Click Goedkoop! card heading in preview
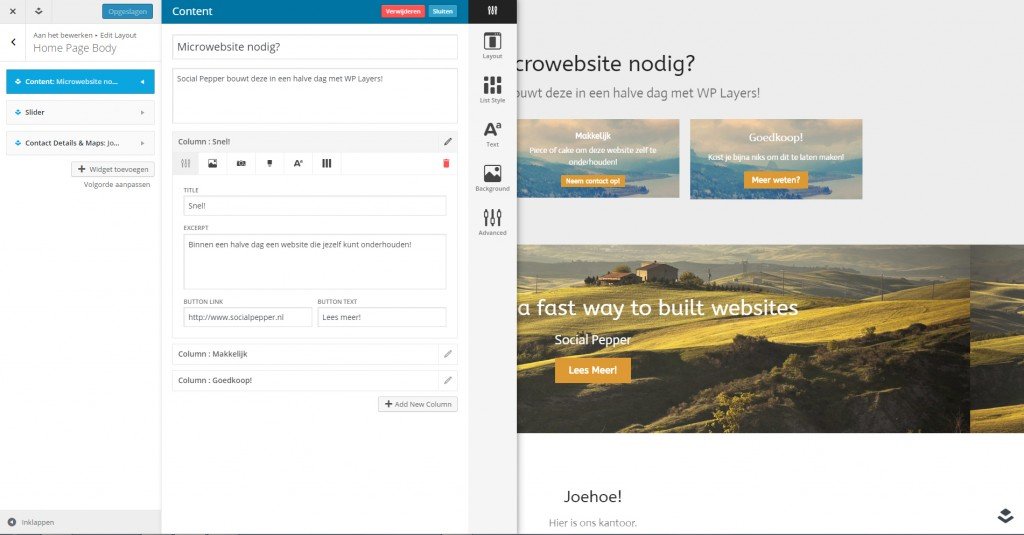The width and height of the screenshot is (1024, 535). pyautogui.click(x=776, y=137)
